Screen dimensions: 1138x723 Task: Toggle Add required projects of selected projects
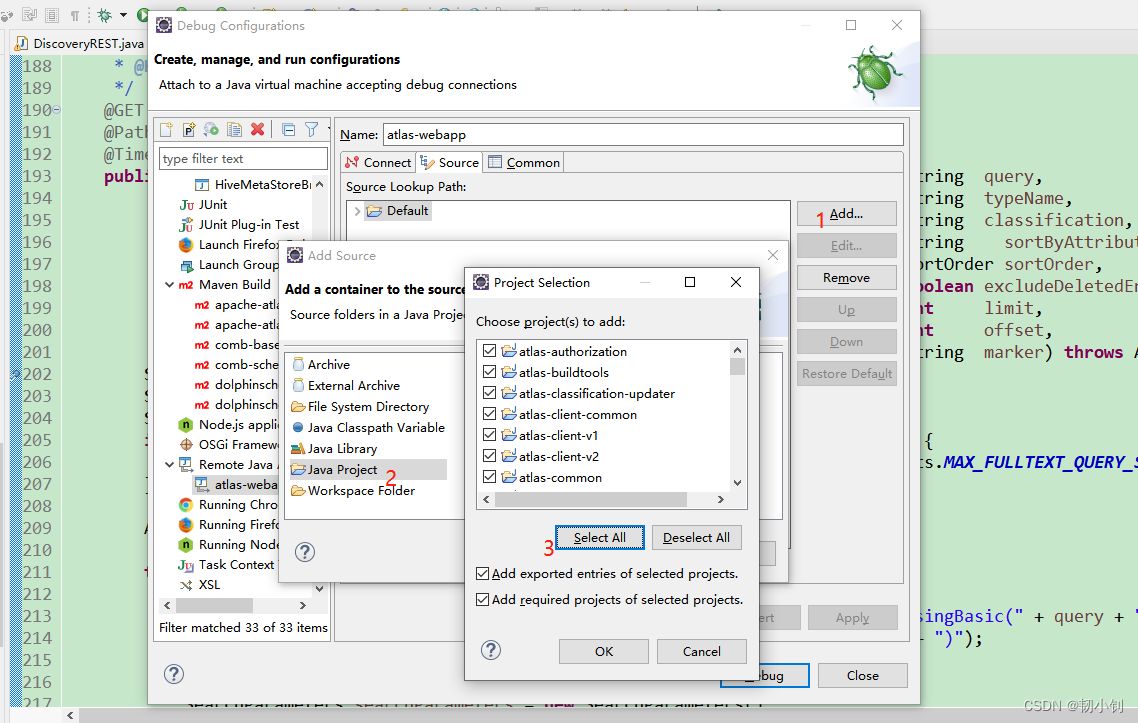pos(482,600)
